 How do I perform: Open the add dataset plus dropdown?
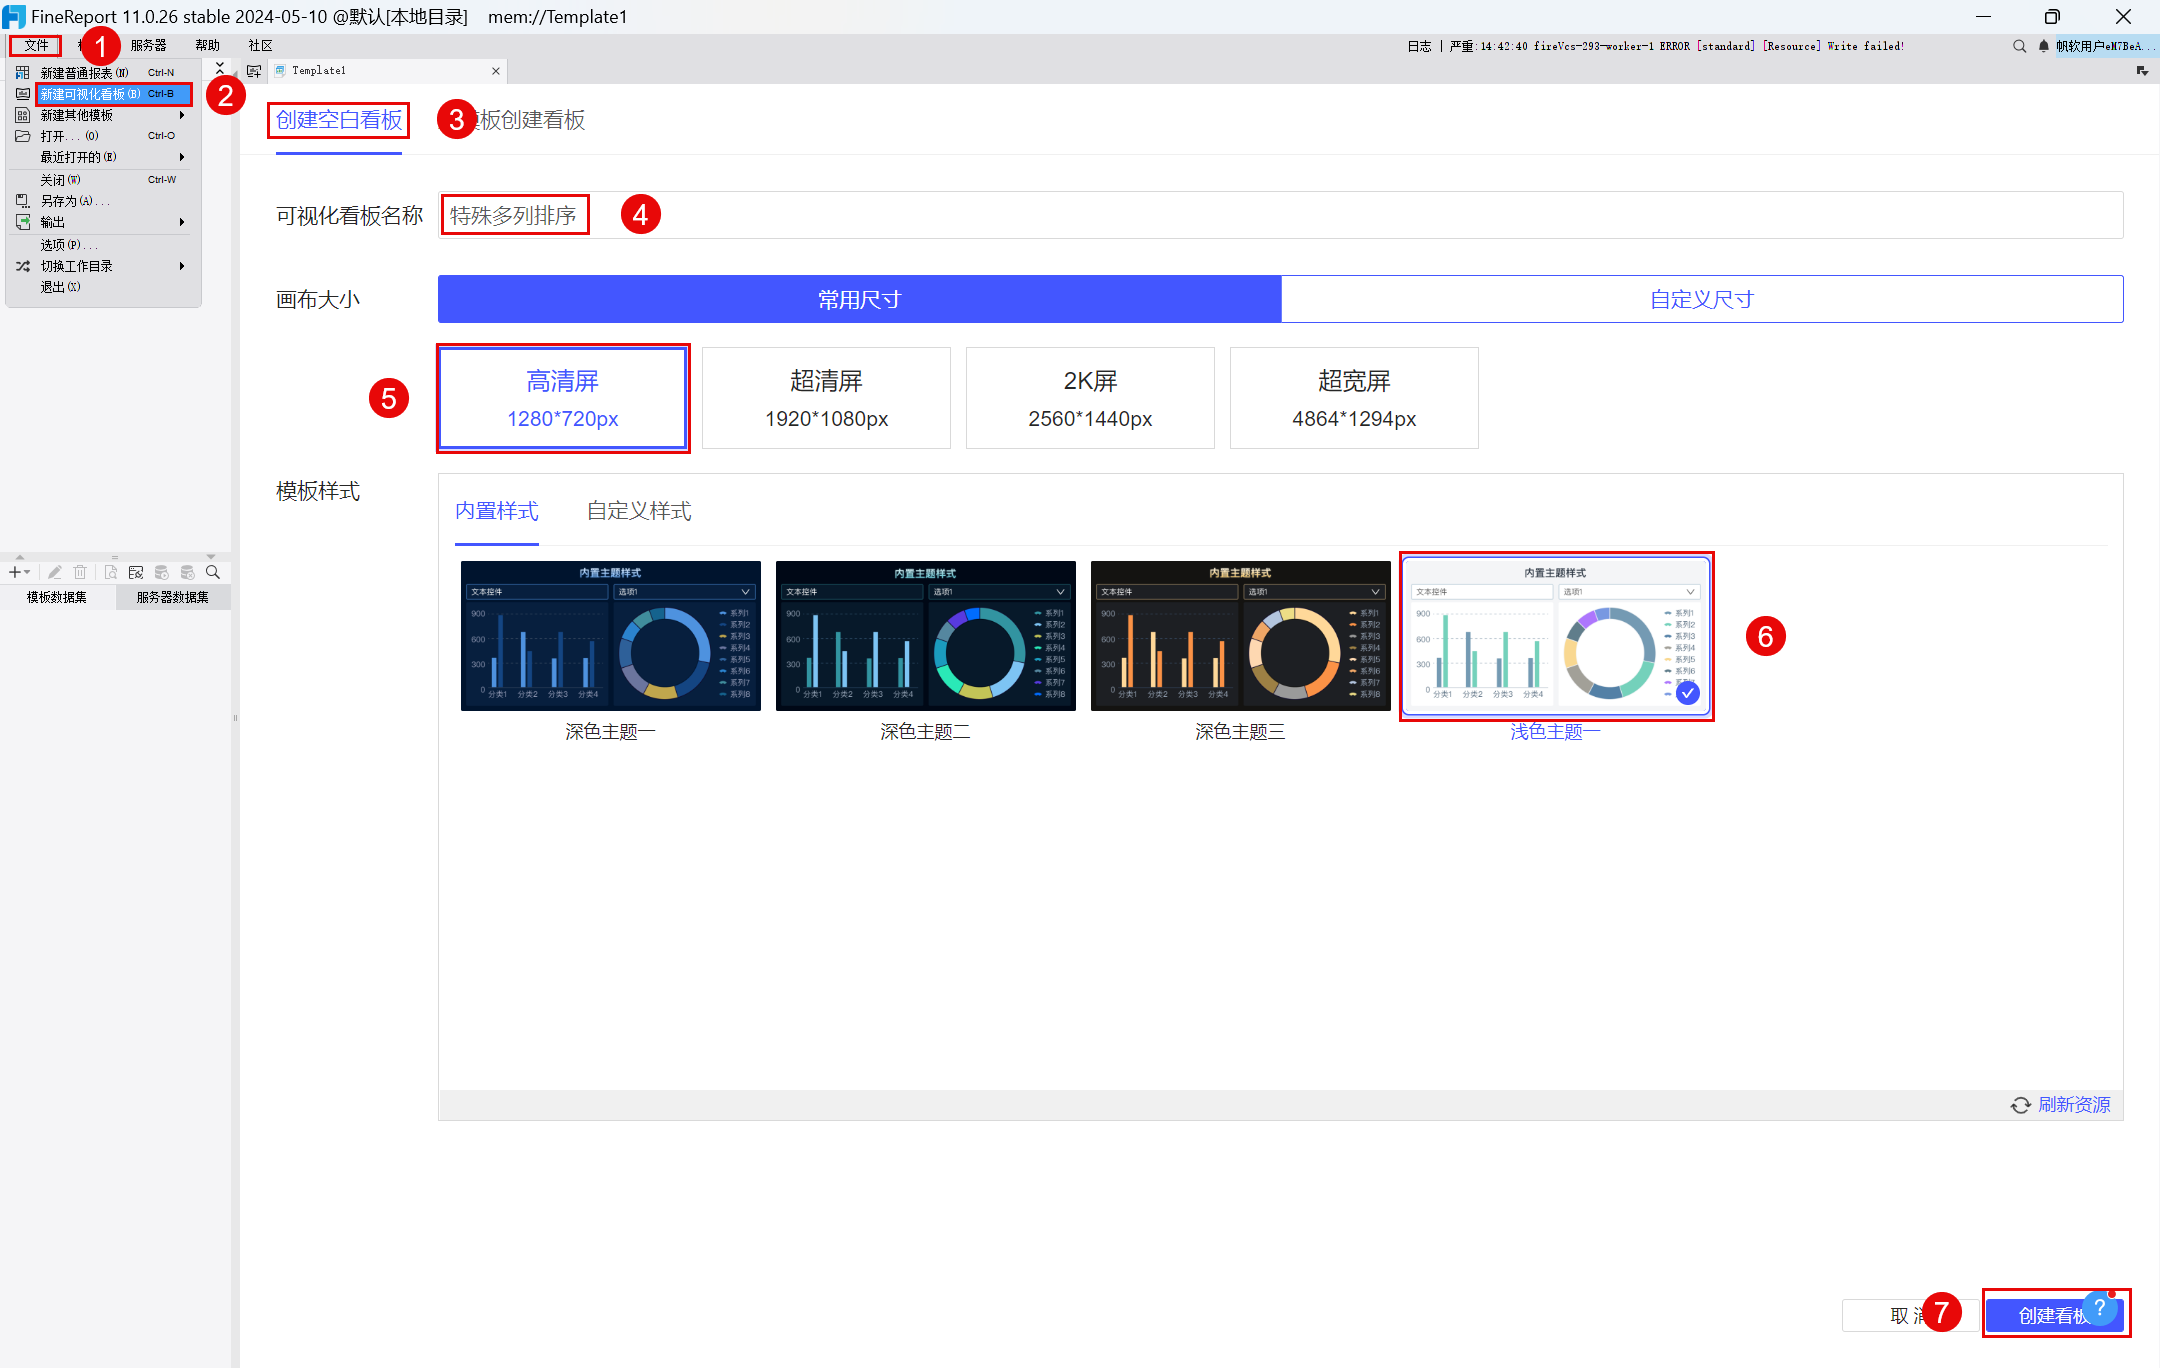click(x=19, y=572)
